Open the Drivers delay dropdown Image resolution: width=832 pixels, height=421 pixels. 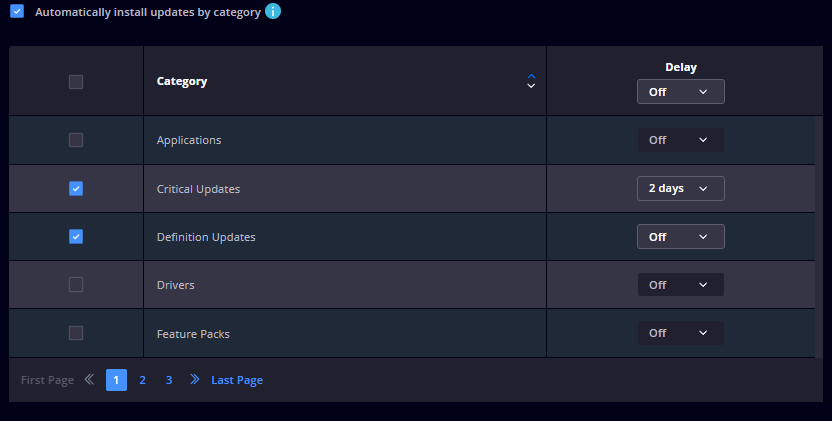coord(681,285)
